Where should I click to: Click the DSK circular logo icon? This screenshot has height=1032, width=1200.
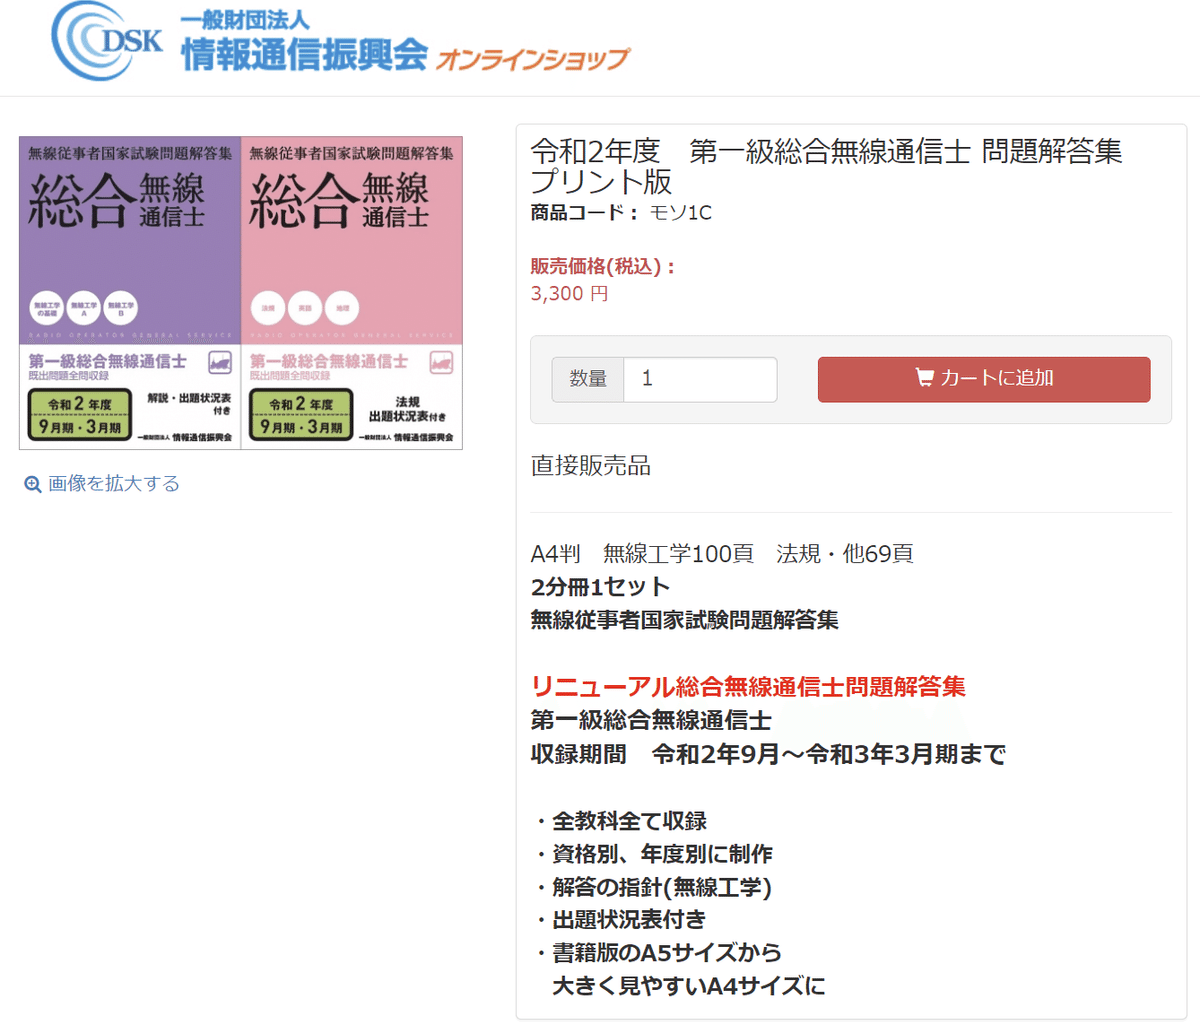coord(107,40)
